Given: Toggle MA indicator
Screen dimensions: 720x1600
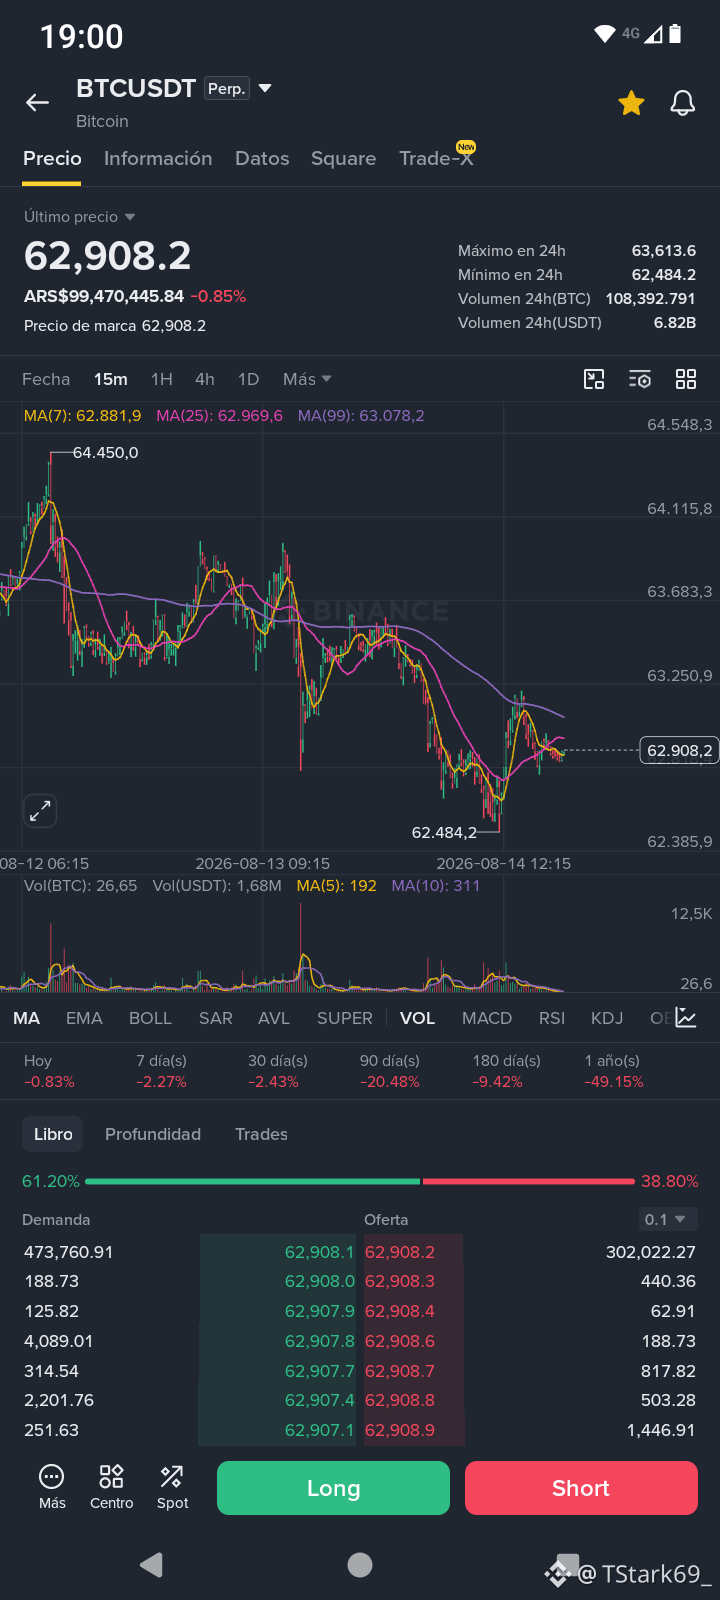Looking at the screenshot, I should (x=26, y=1018).
